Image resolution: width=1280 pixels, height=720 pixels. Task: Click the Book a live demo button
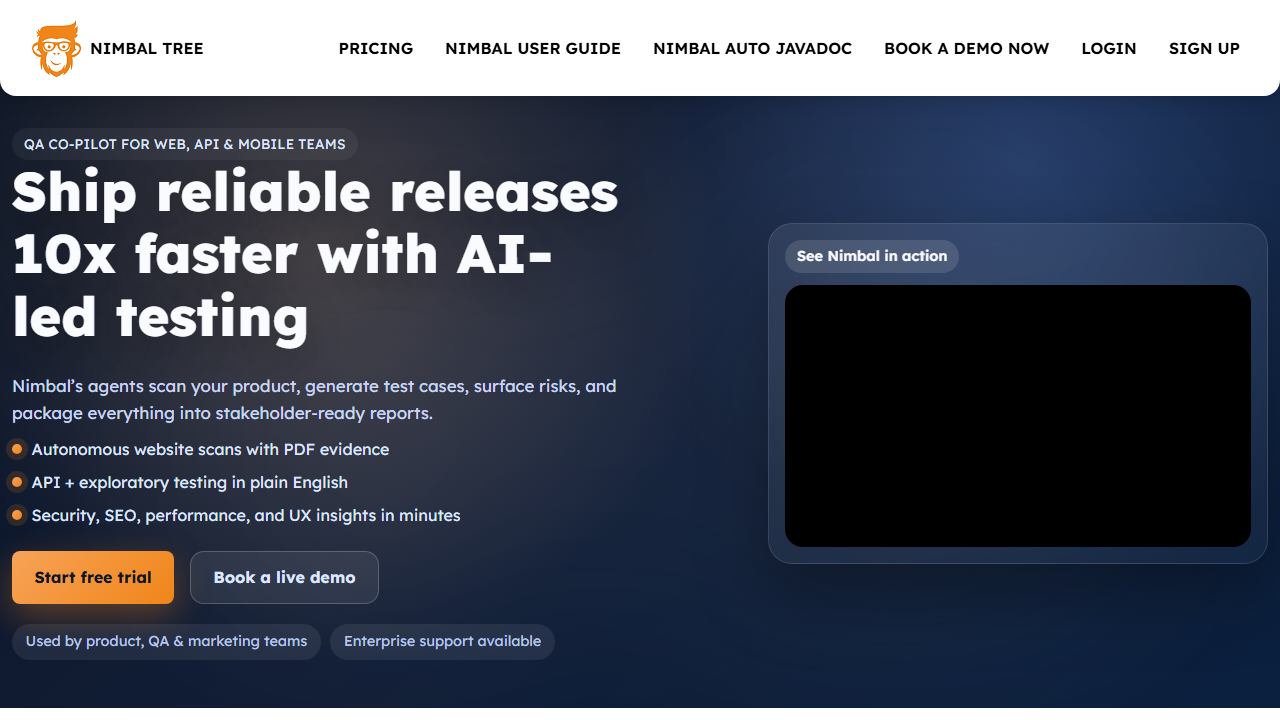point(284,577)
